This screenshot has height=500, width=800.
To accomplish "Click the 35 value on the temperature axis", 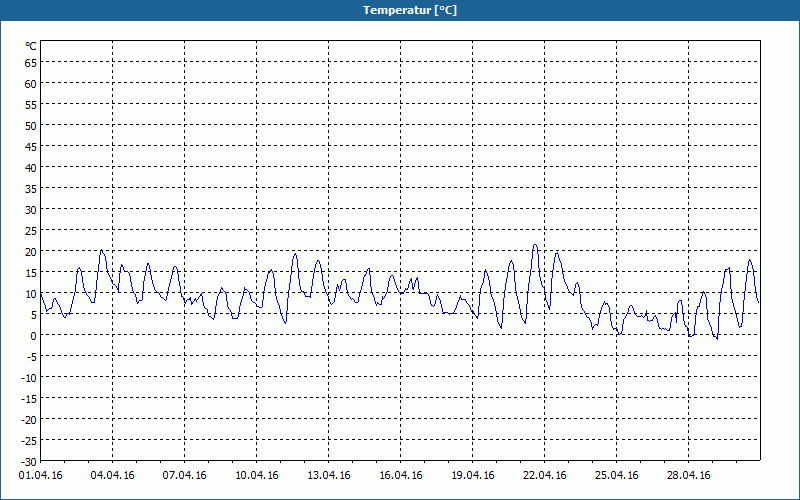I will click(31, 189).
